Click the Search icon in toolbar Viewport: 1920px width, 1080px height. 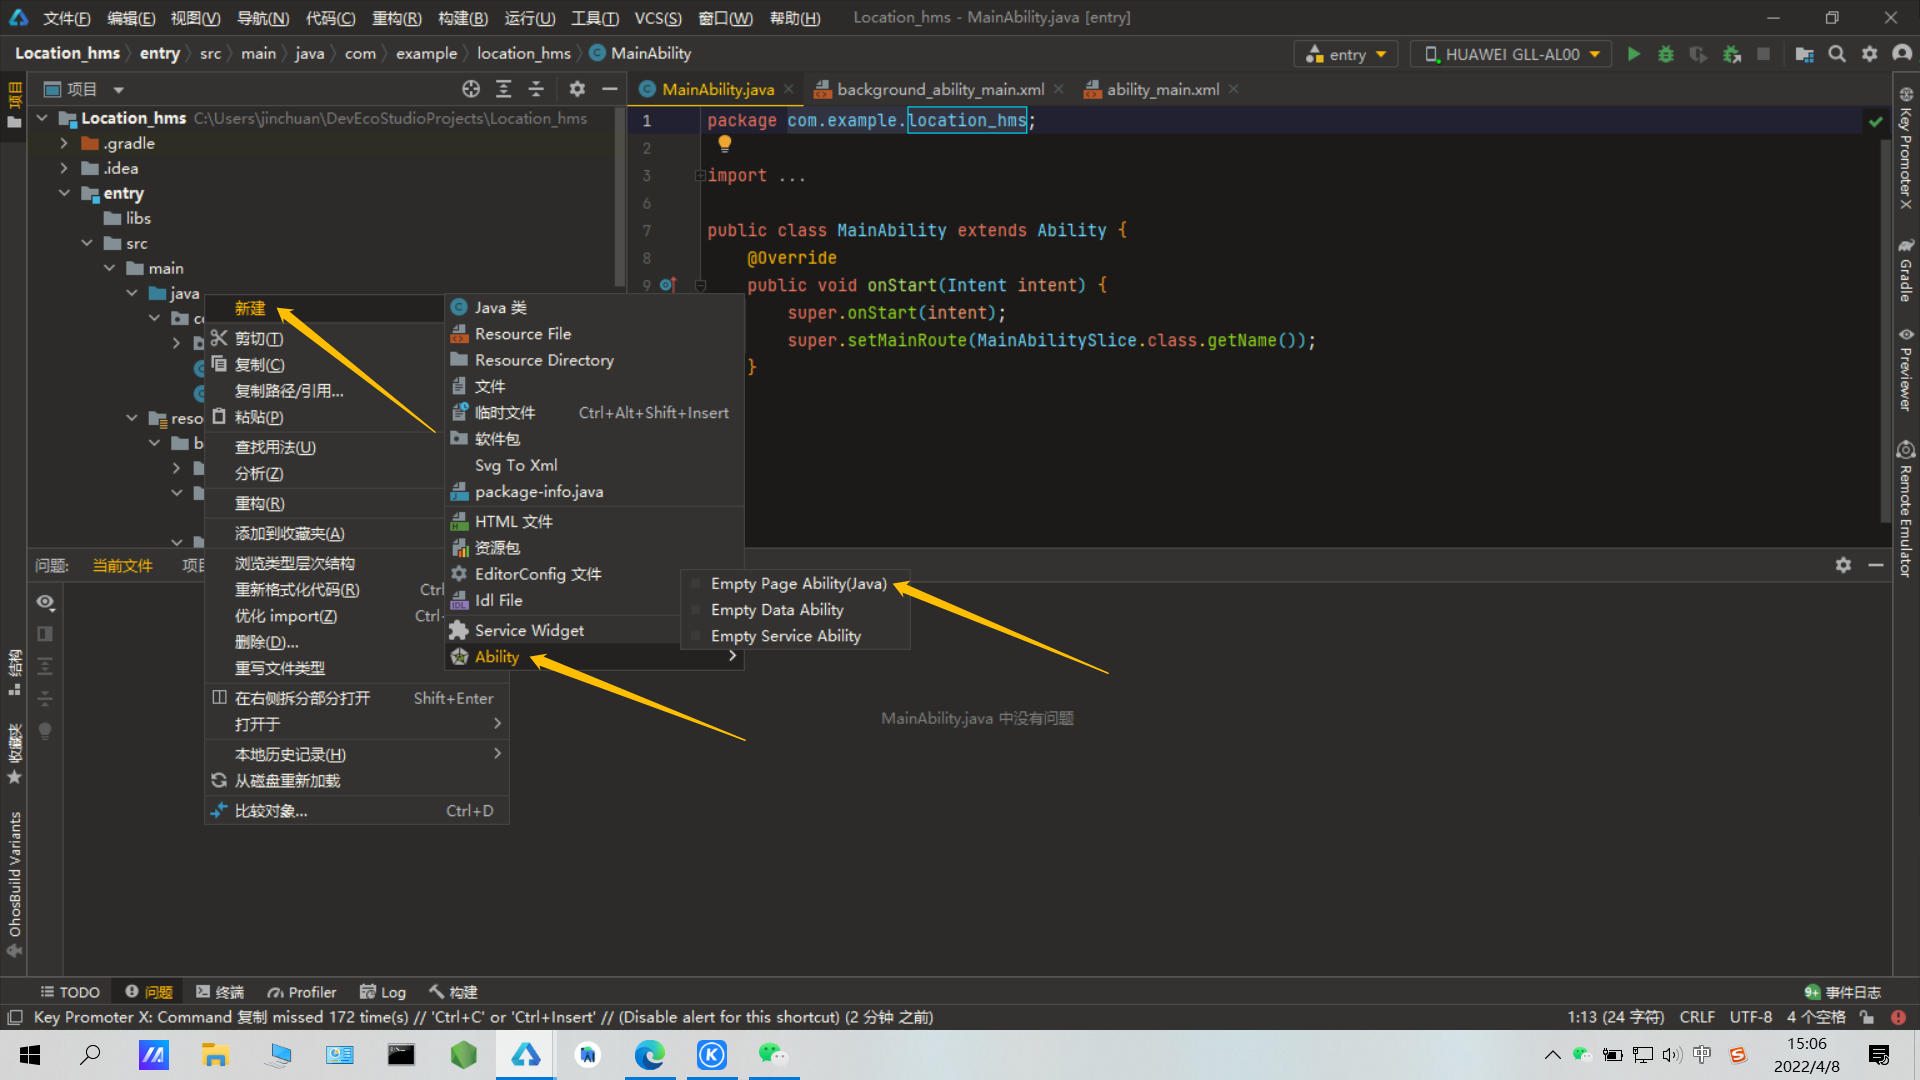click(x=1838, y=53)
